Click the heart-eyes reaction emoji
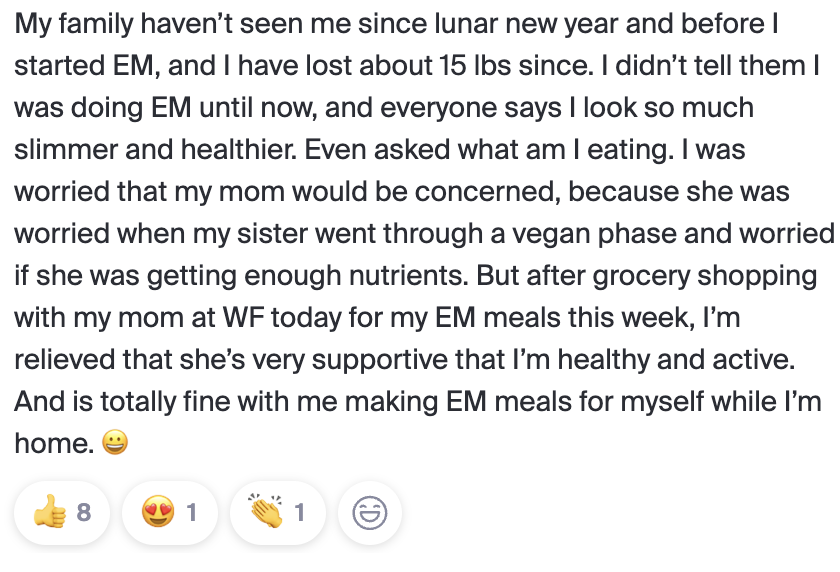840x572 pixels. 158,512
